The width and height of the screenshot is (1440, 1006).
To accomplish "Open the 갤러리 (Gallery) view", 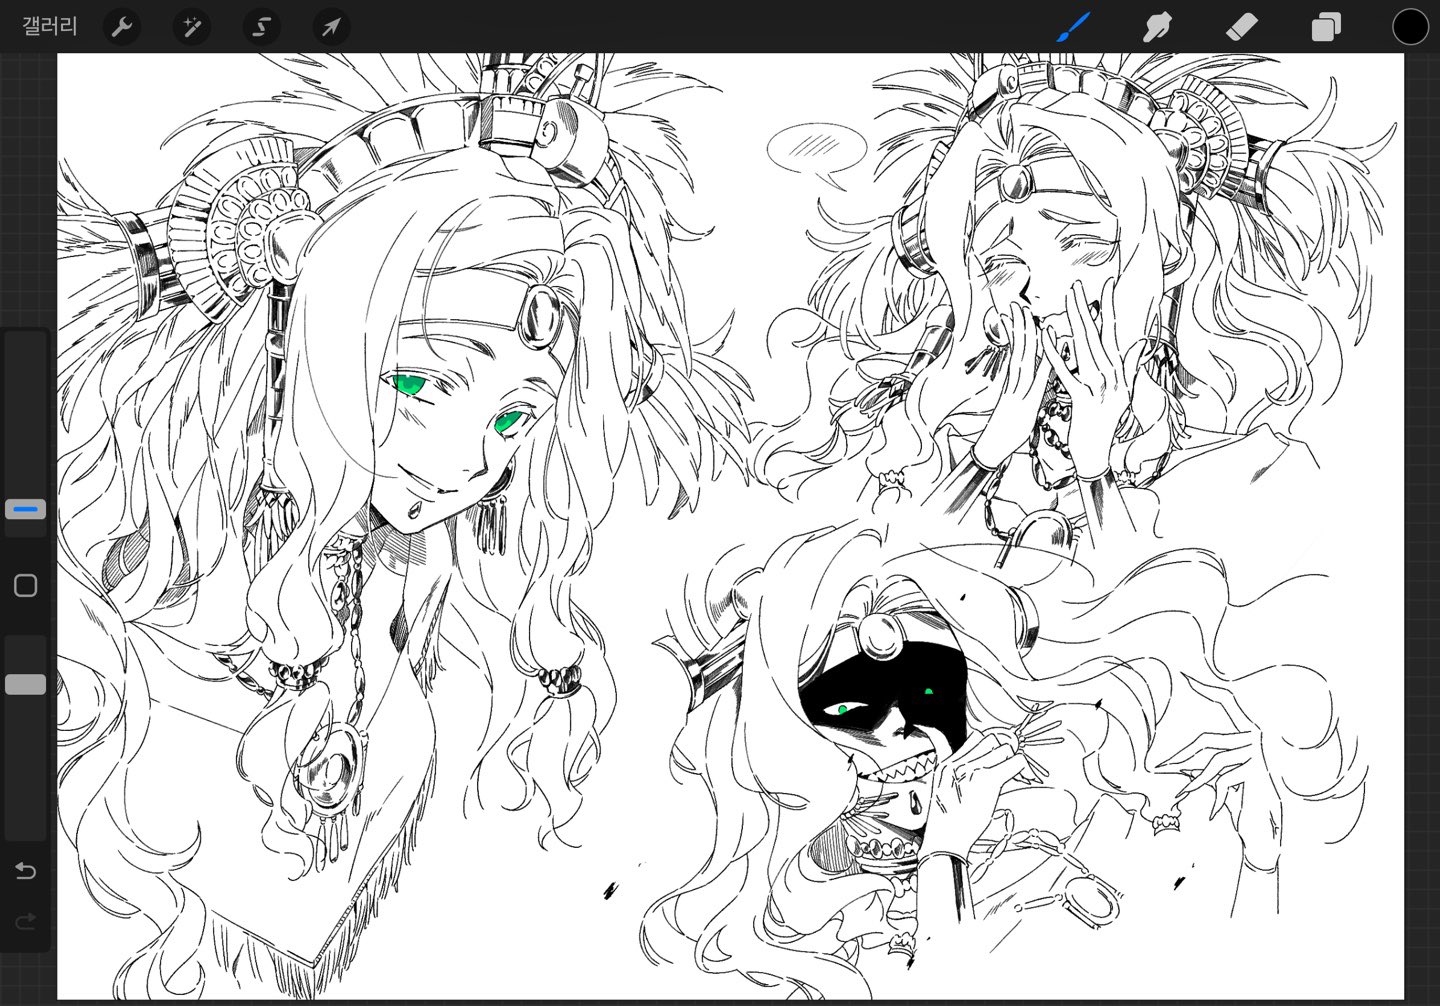I will (x=50, y=27).
